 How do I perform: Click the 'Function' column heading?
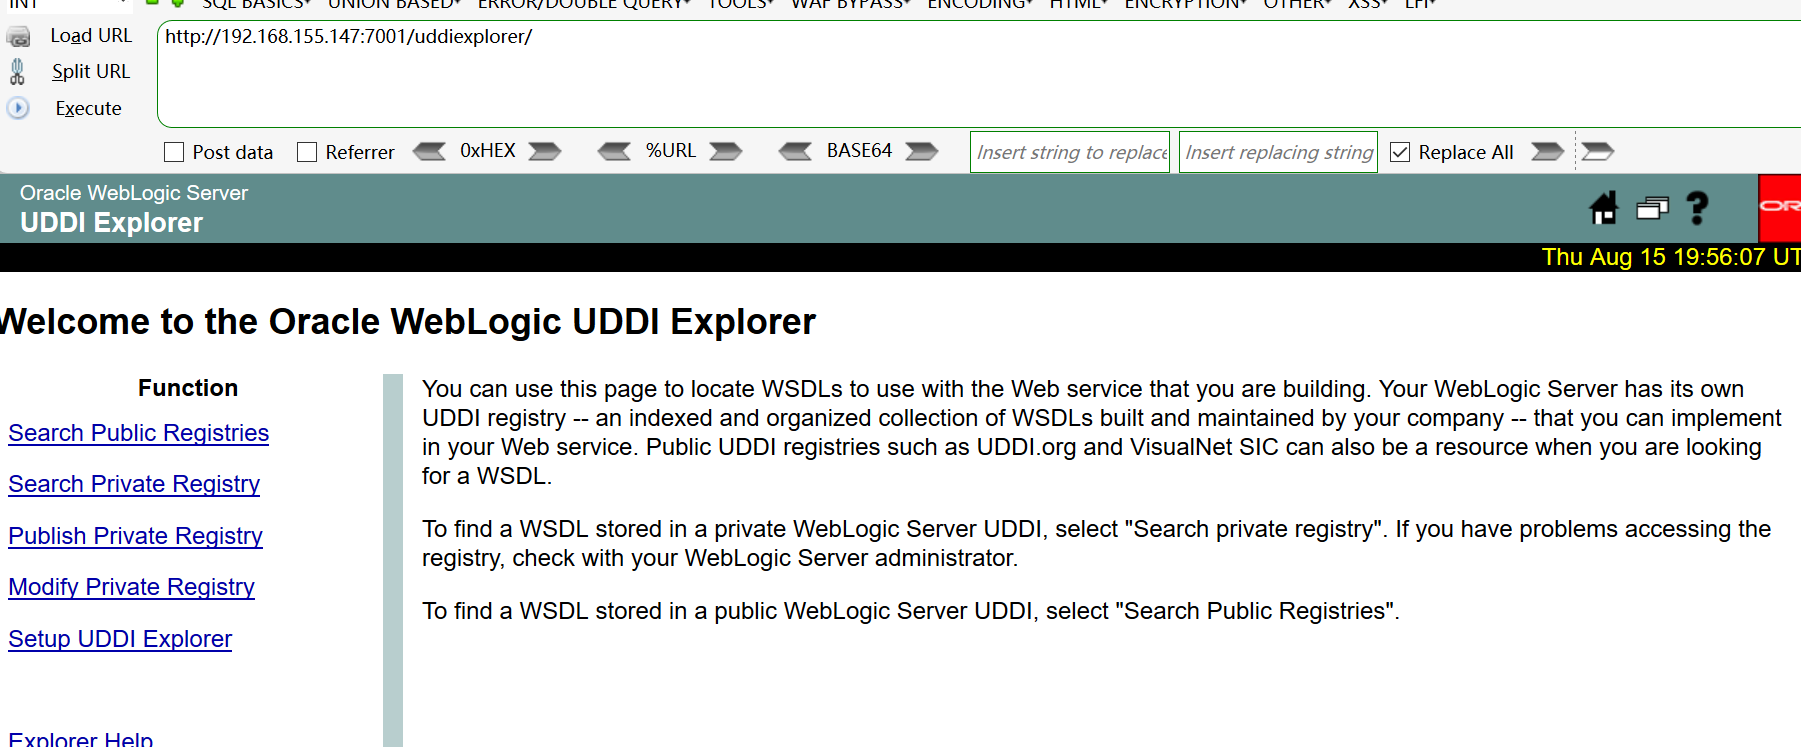(x=188, y=388)
